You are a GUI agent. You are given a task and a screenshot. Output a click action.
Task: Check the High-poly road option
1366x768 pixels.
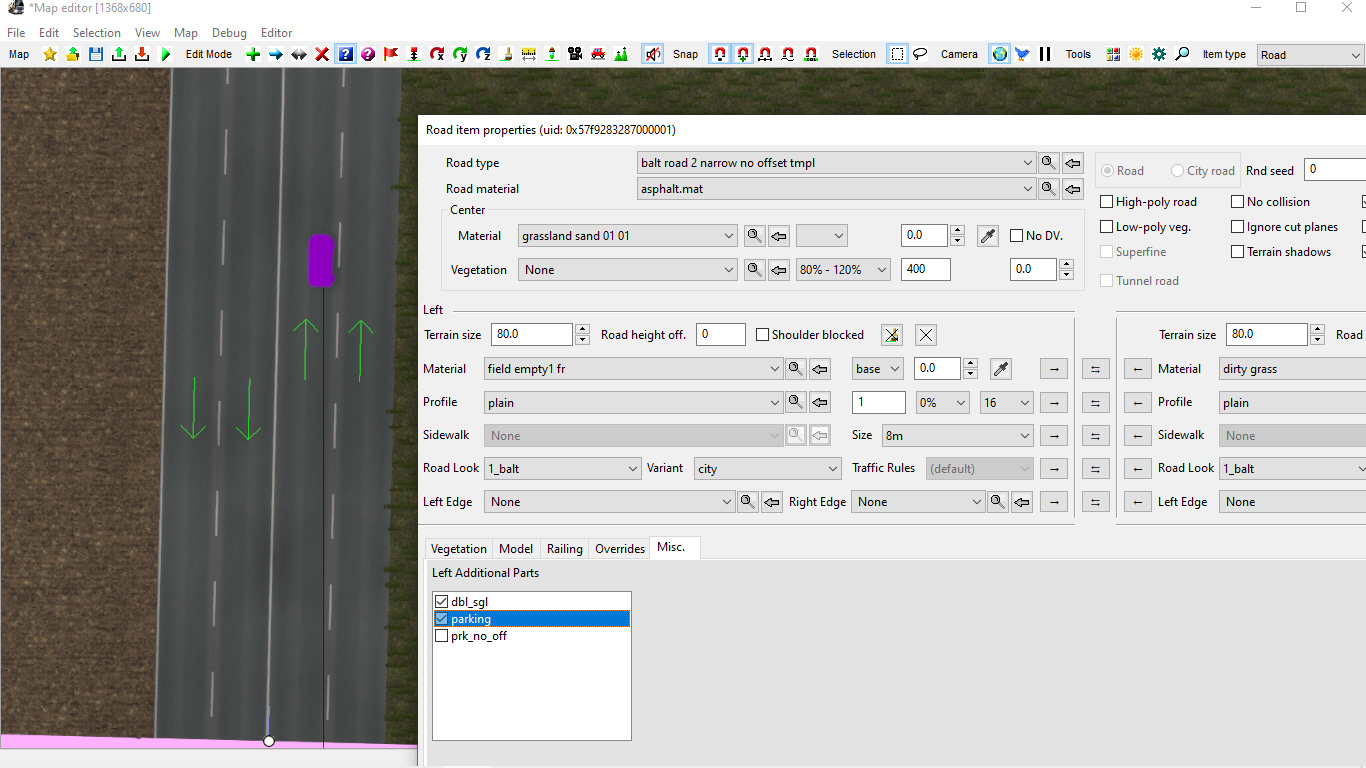1106,202
